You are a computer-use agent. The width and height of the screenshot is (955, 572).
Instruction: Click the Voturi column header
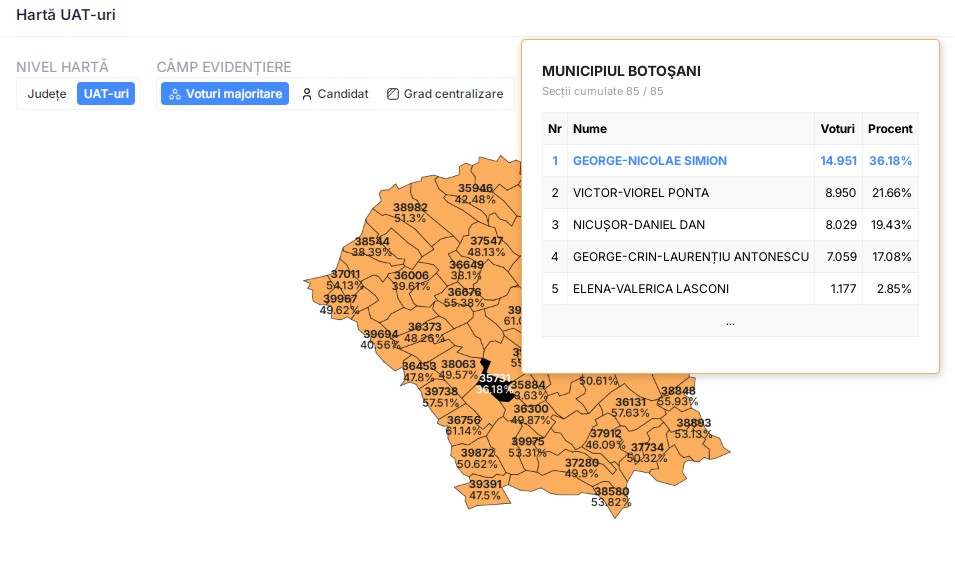click(x=837, y=128)
